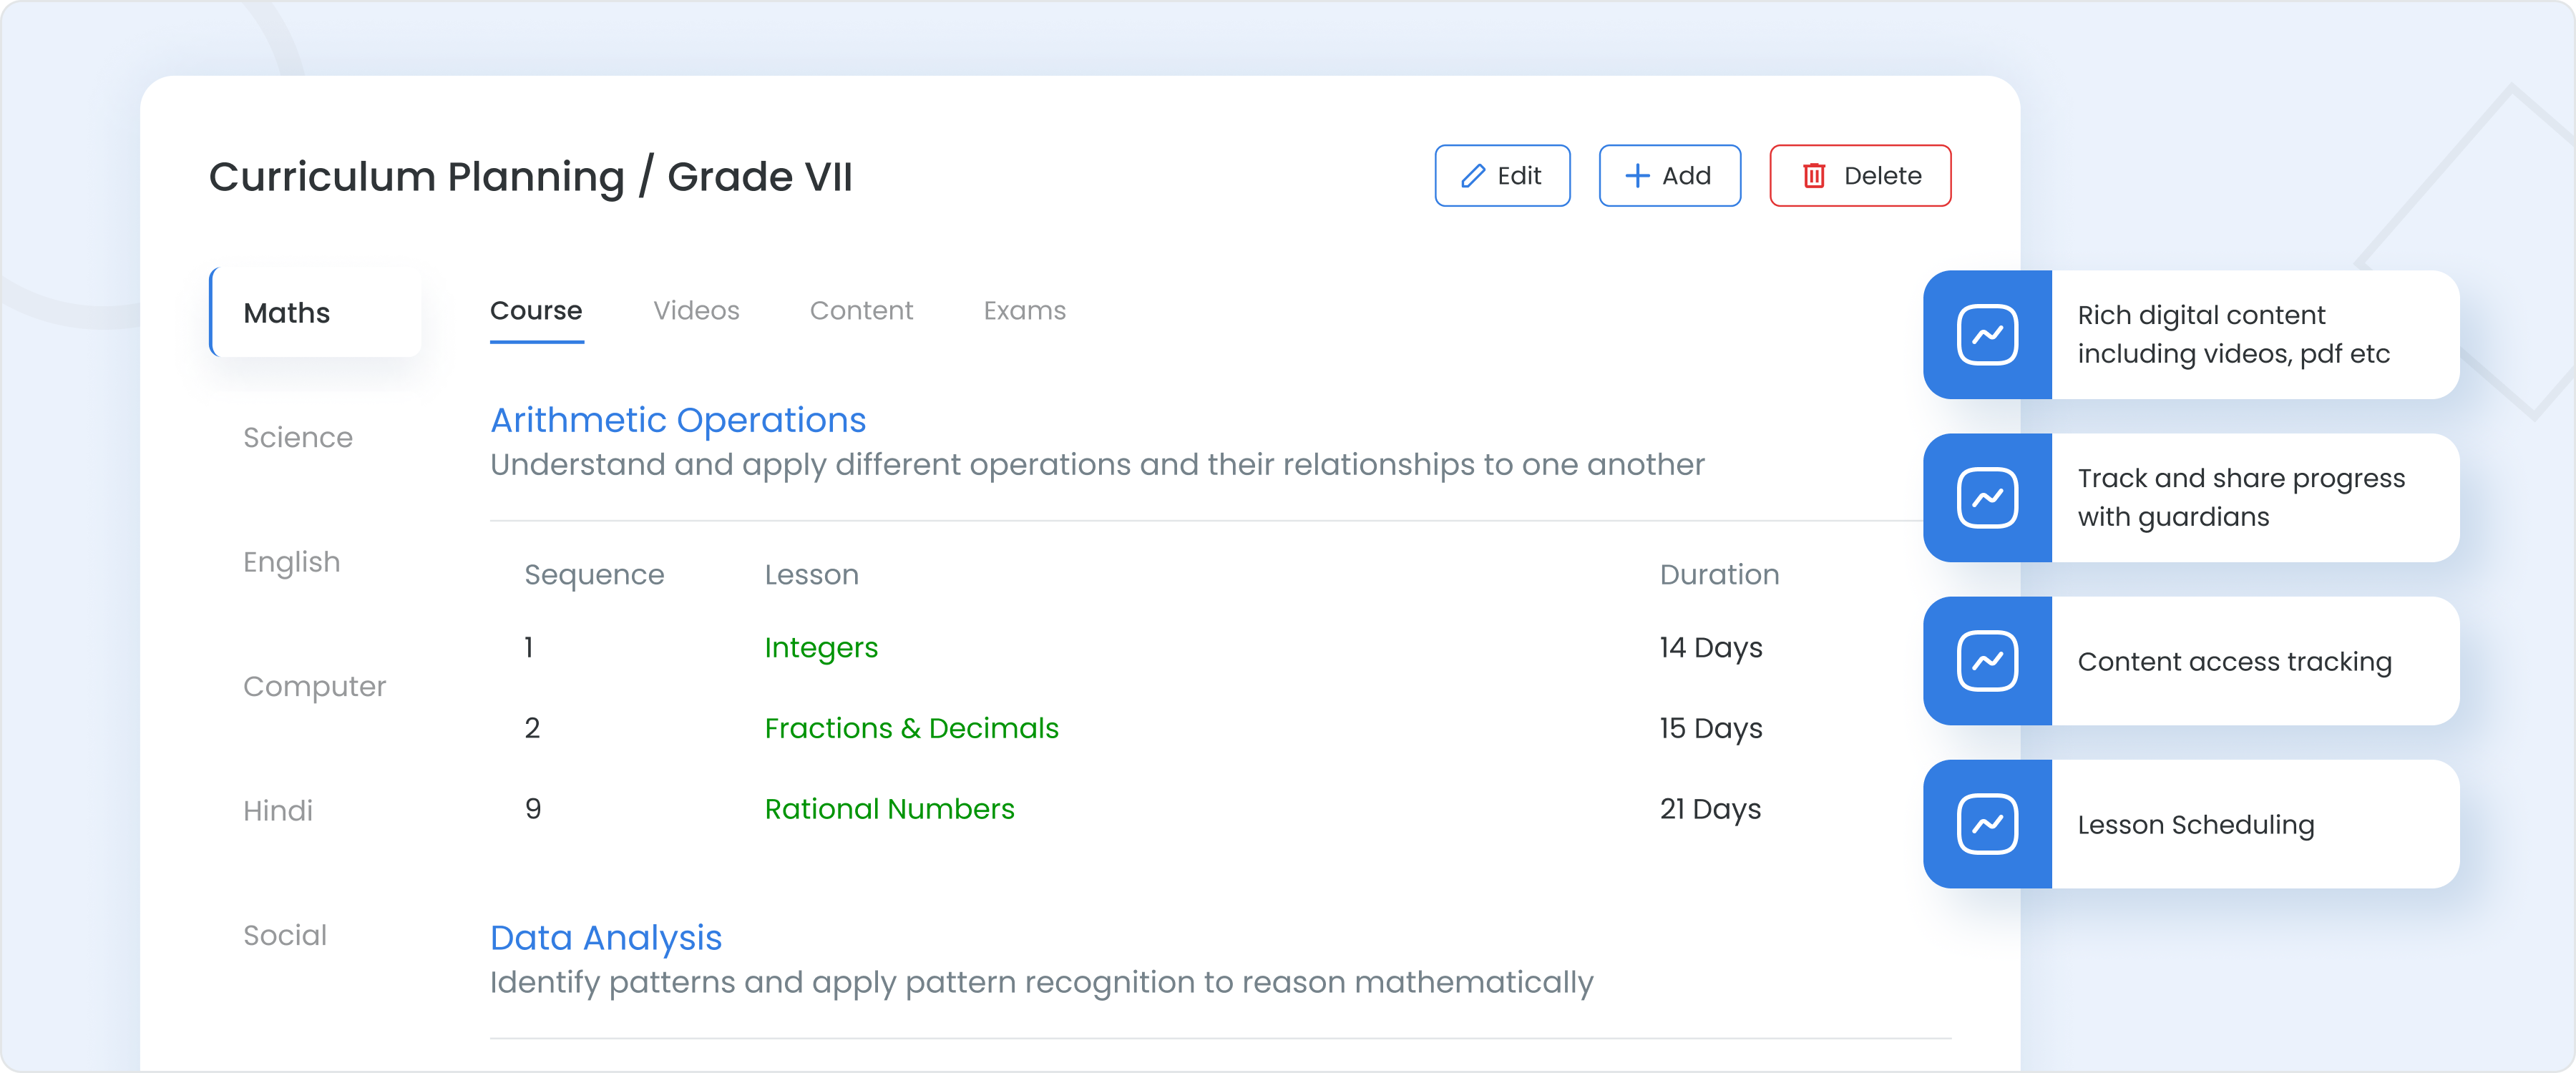Click the plus icon in Add button
2576x1073 pixels.
[x=1637, y=176]
